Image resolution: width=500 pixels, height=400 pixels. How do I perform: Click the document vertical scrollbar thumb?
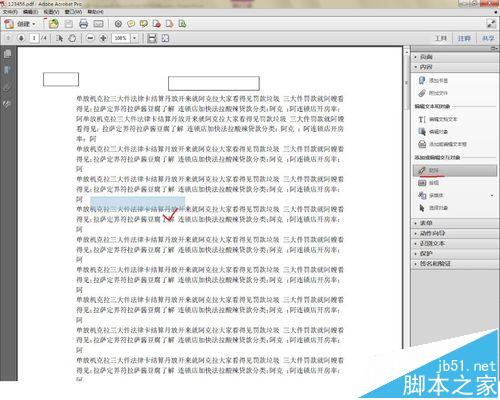(407, 82)
